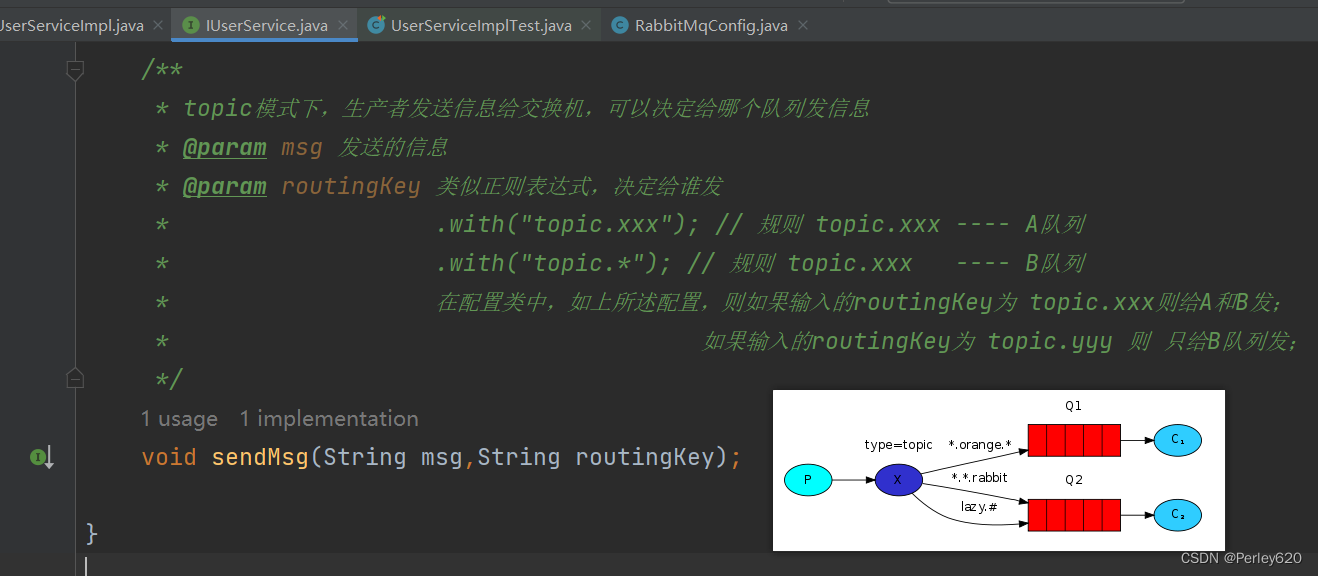Screen dimensions: 1318x576
Task: Close the RabbitMqConfig.java tab
Action: [802, 26]
